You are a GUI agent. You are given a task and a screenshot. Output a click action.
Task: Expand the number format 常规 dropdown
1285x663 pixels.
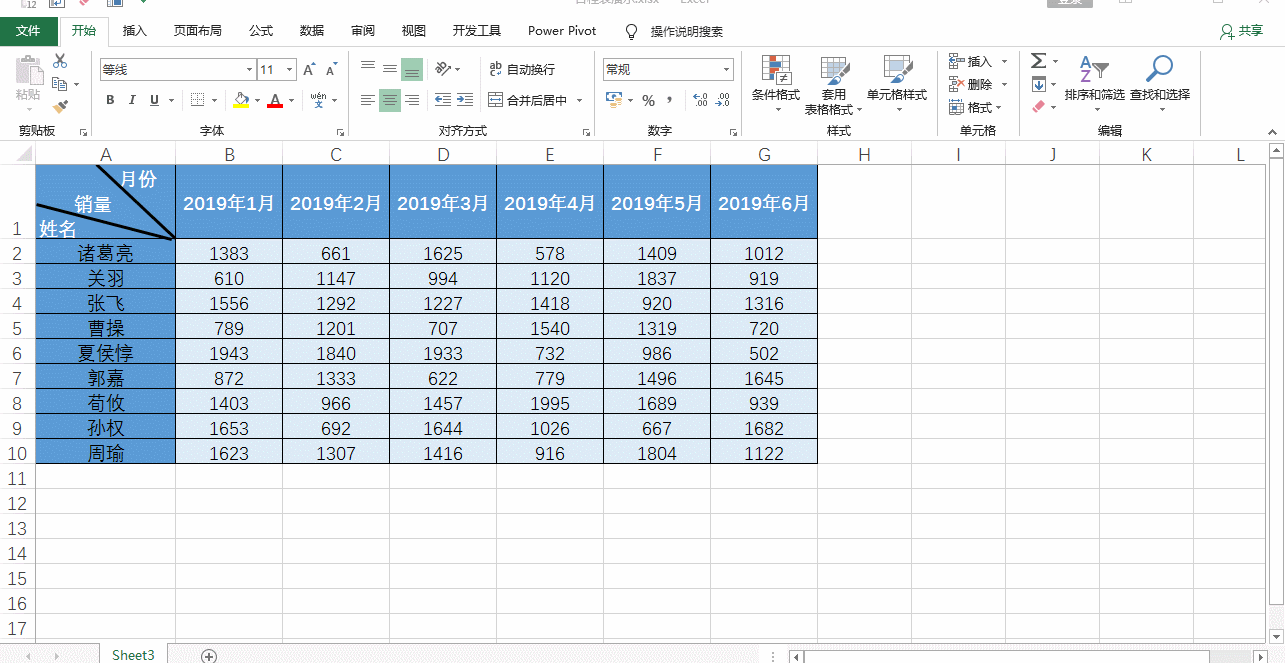(x=727, y=70)
